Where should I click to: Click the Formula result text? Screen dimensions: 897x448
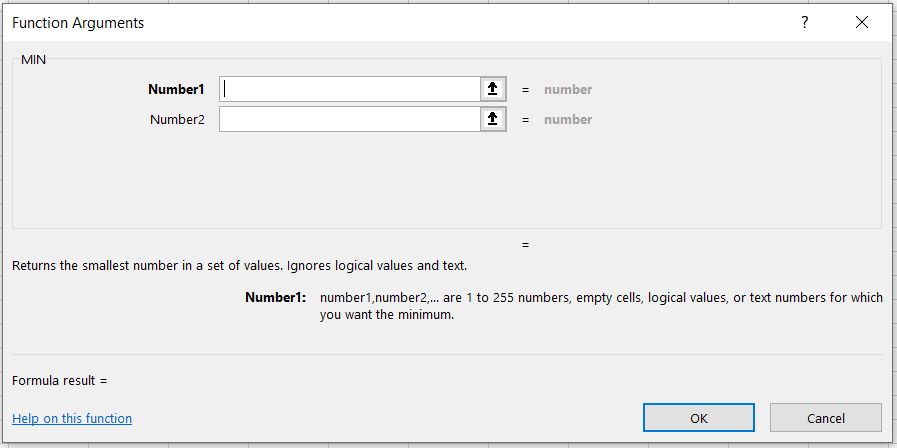(59, 380)
